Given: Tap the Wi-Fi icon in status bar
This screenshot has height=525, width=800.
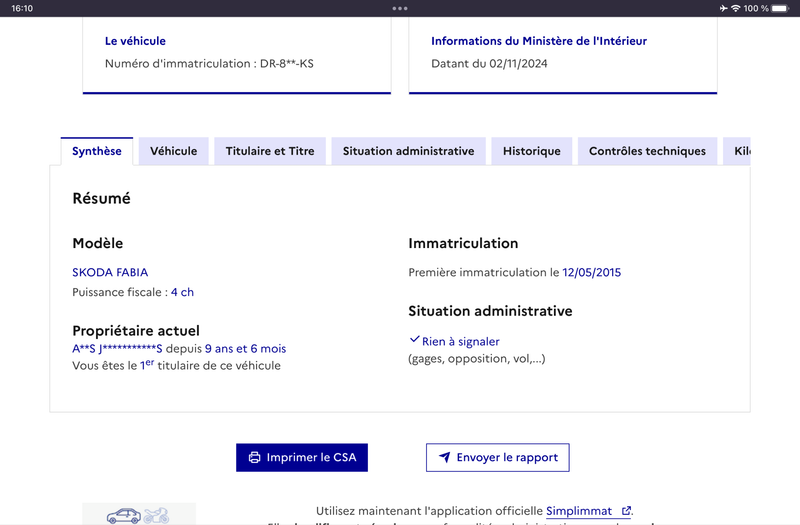Looking at the screenshot, I should pyautogui.click(x=735, y=8).
